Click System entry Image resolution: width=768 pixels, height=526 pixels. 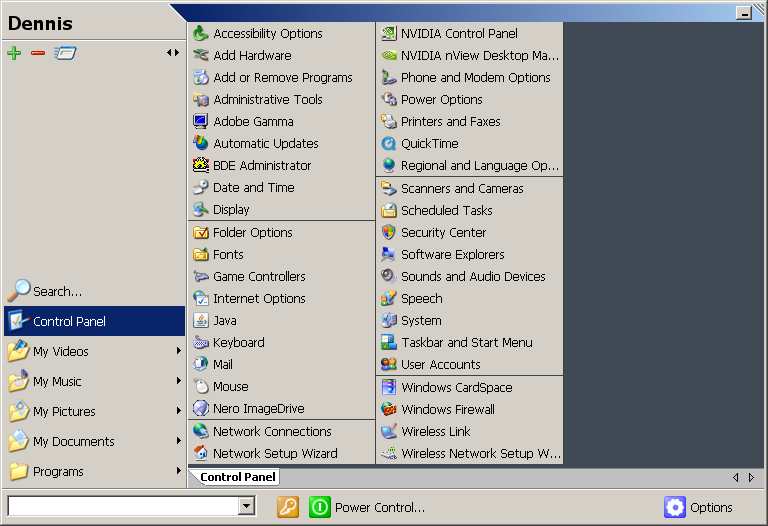pyautogui.click(x=469, y=321)
